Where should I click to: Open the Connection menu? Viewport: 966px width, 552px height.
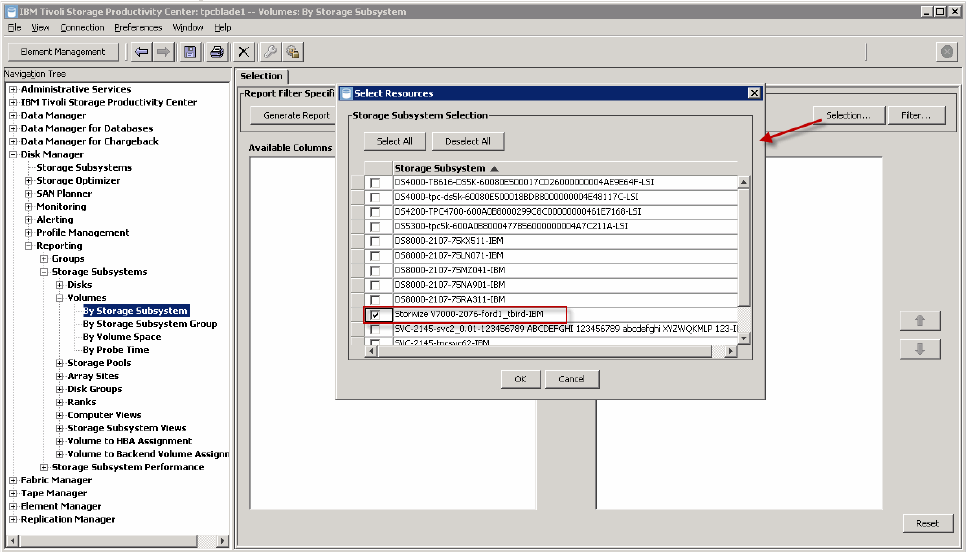pos(82,27)
